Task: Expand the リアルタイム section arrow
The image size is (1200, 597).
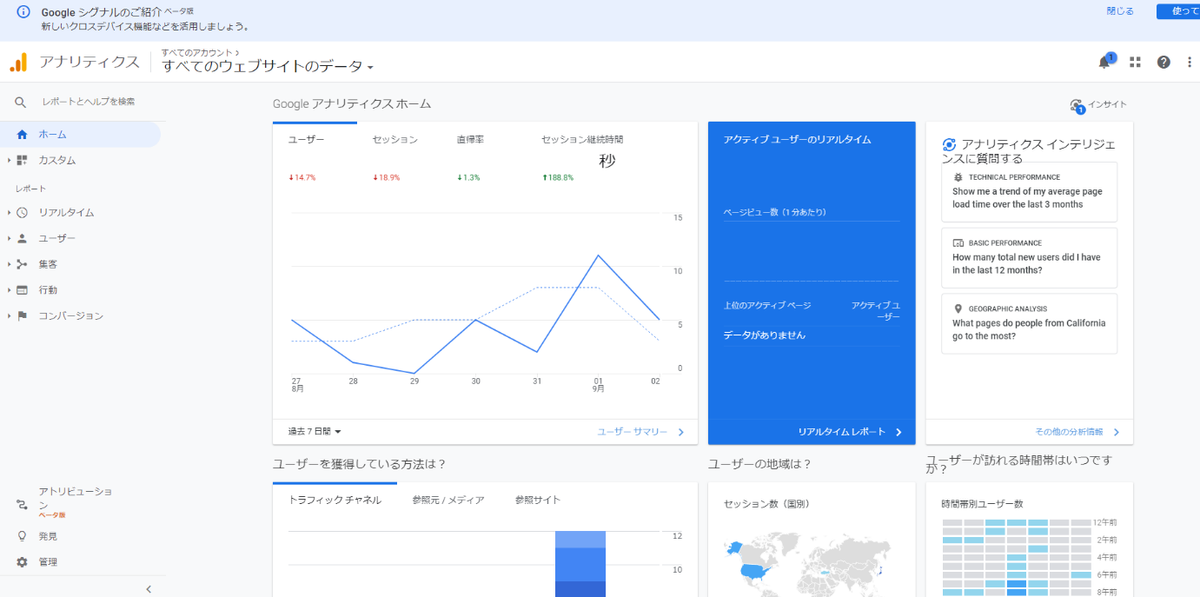Action: [x=8, y=212]
